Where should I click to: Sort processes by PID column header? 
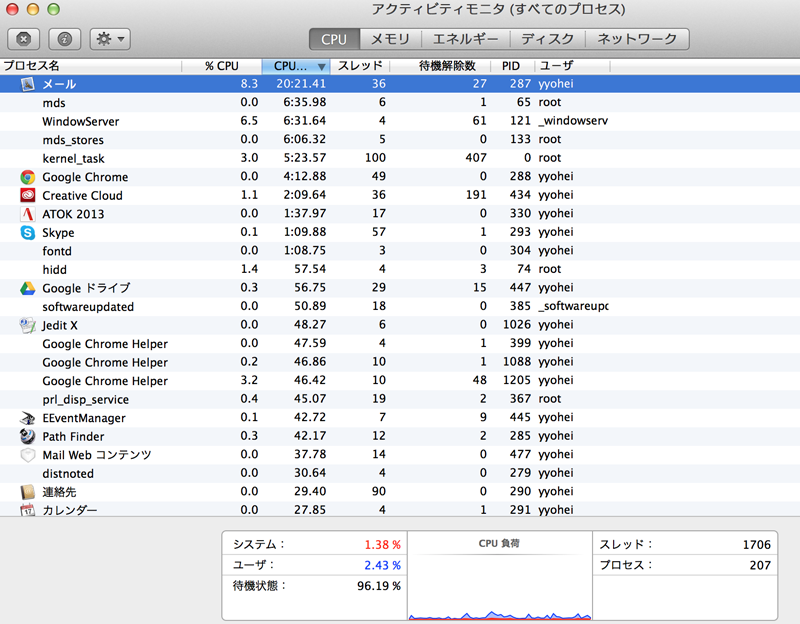coord(511,66)
